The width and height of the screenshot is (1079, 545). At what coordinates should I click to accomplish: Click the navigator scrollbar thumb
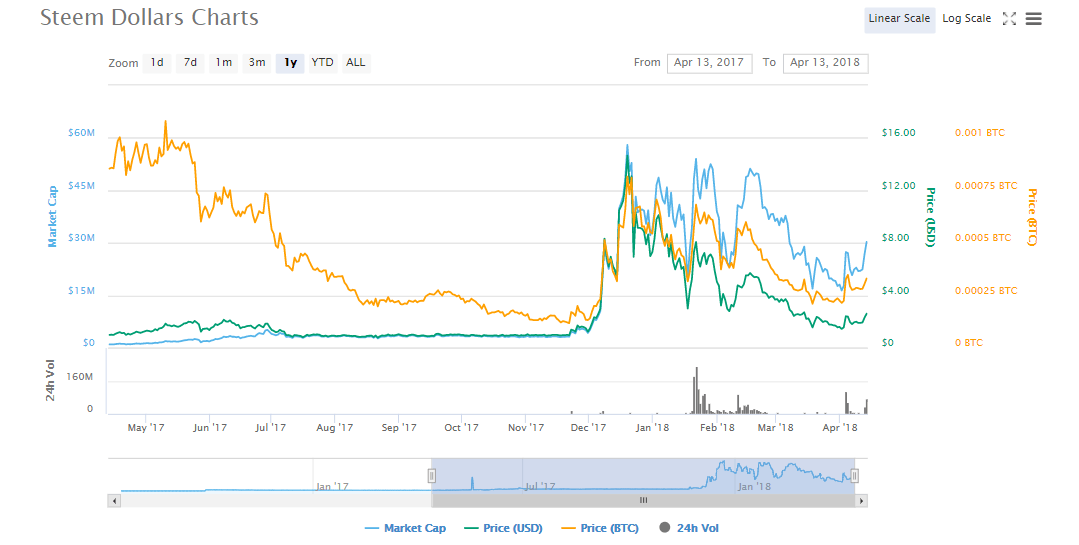643,501
